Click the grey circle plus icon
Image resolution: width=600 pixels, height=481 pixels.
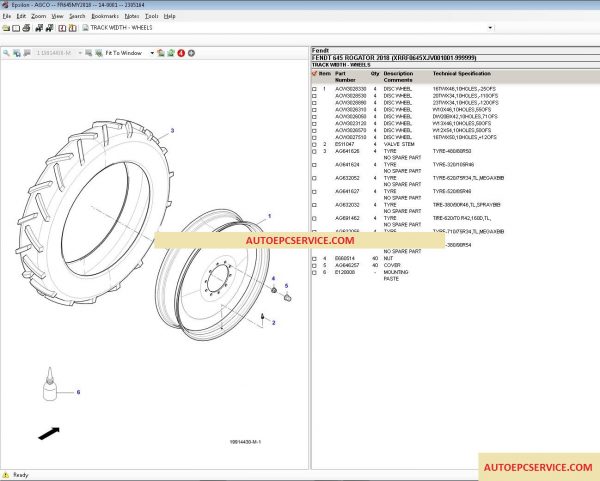[x=191, y=53]
